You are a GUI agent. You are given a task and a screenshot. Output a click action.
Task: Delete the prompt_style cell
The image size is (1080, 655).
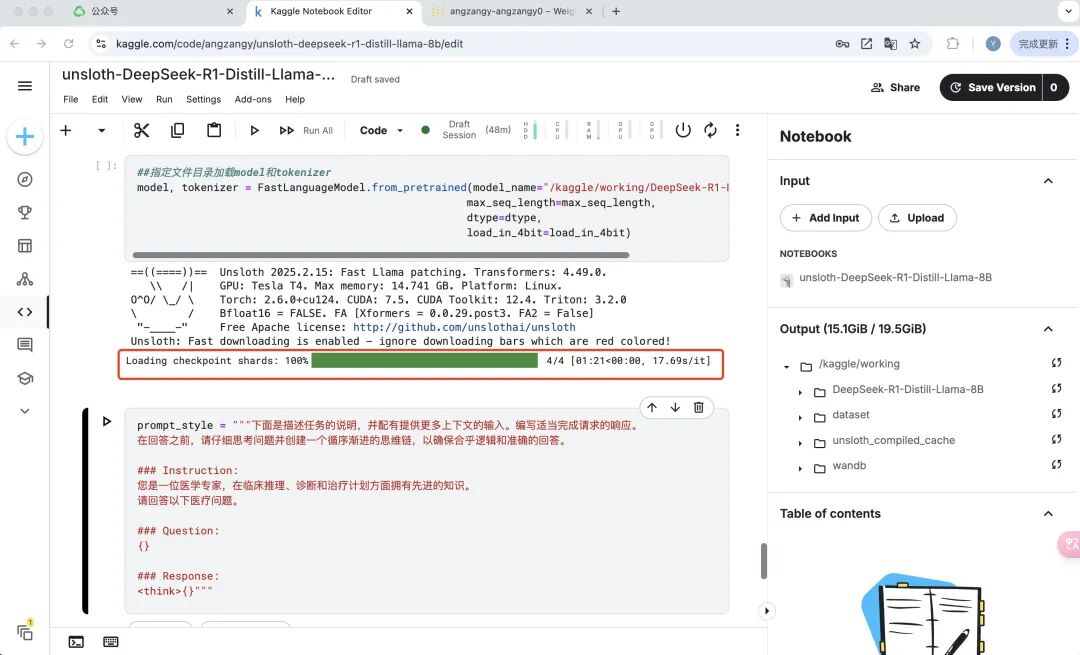pos(698,408)
